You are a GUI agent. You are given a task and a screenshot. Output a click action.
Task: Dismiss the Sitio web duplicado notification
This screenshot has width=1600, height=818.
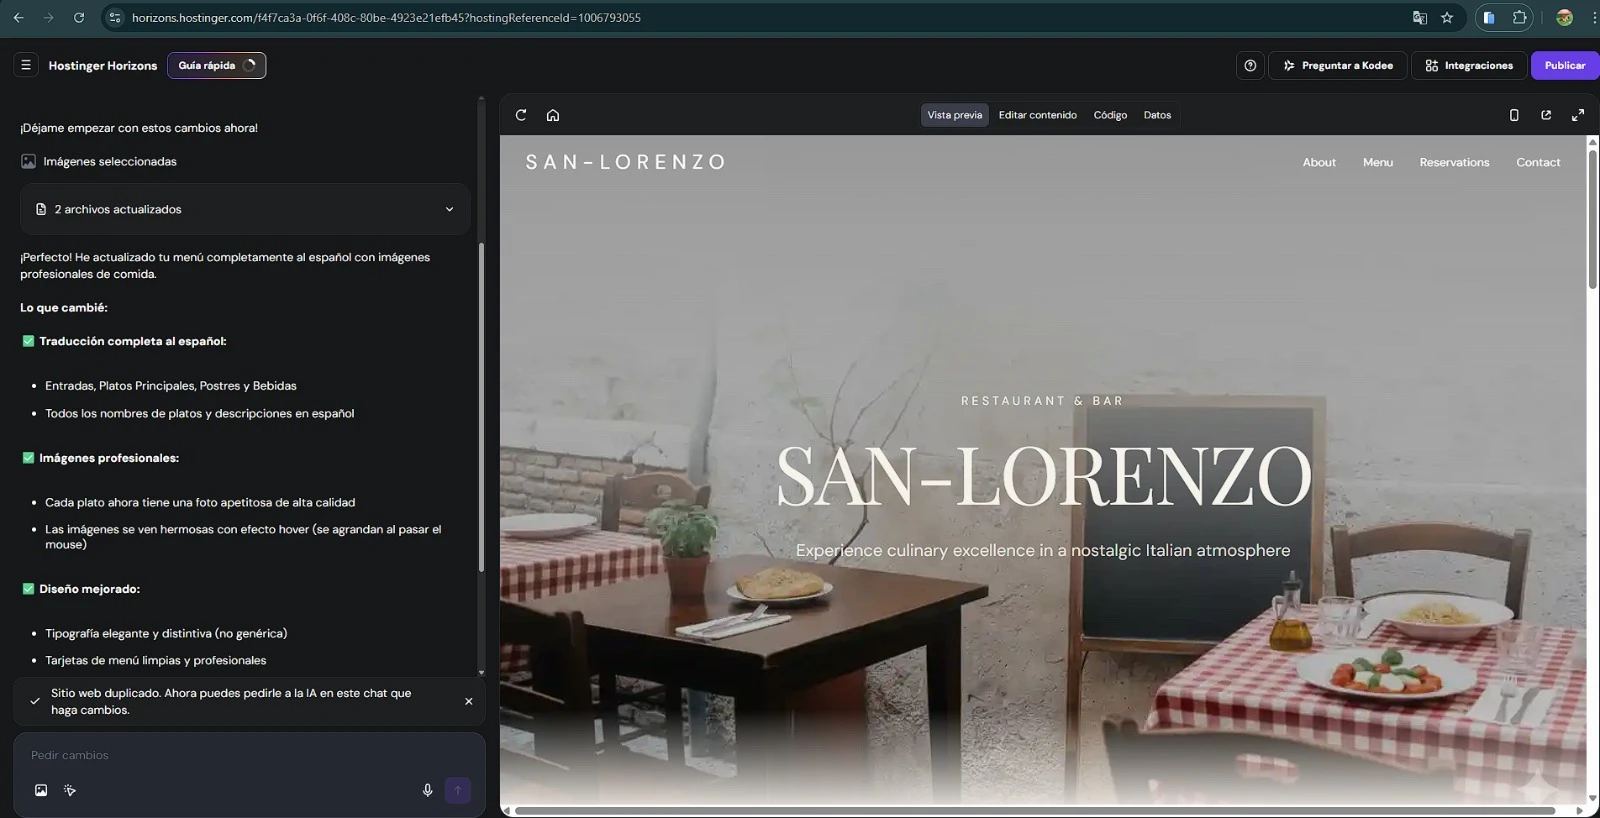coord(469,701)
